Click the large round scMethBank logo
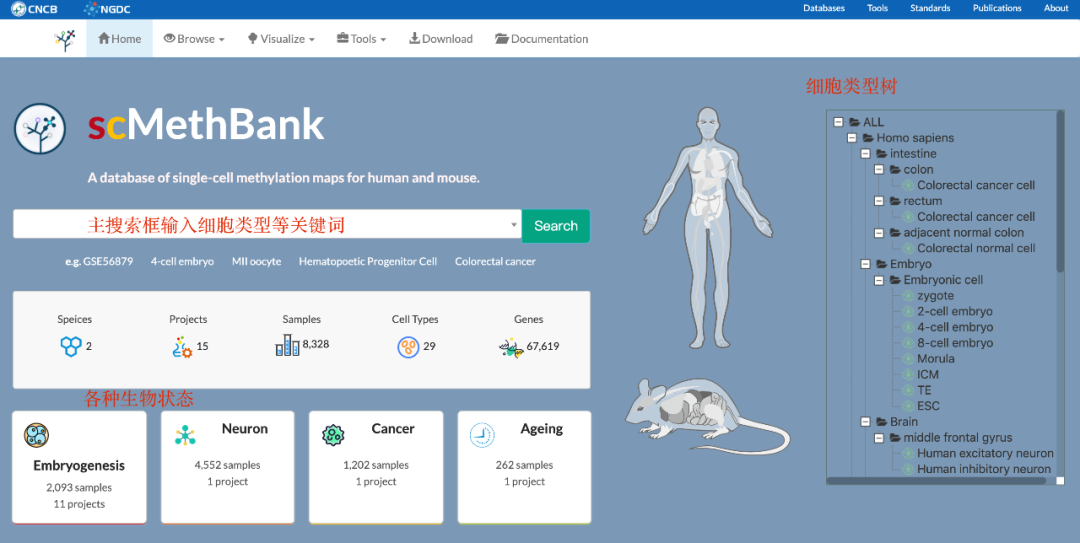 40,129
